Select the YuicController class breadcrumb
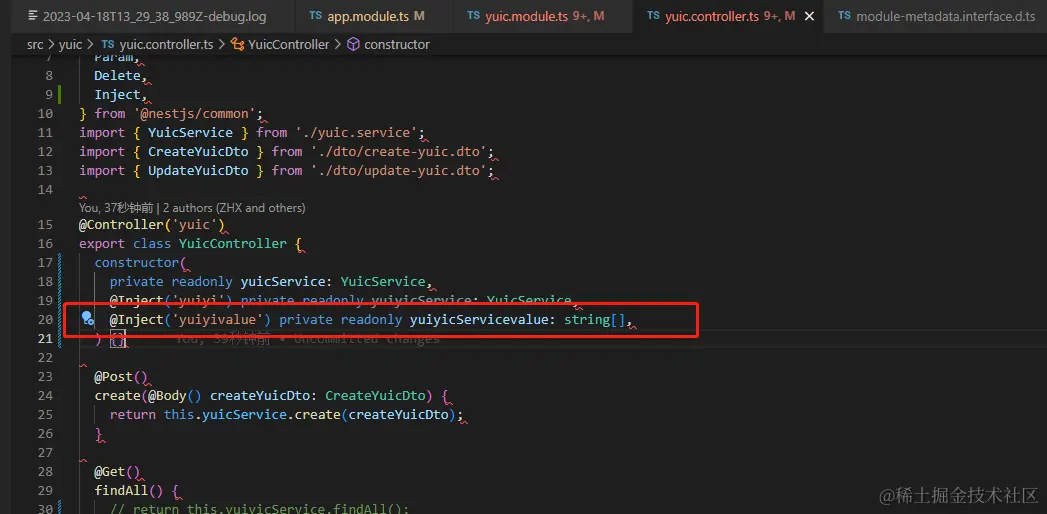The width and height of the screenshot is (1047, 514). pyautogui.click(x=288, y=45)
